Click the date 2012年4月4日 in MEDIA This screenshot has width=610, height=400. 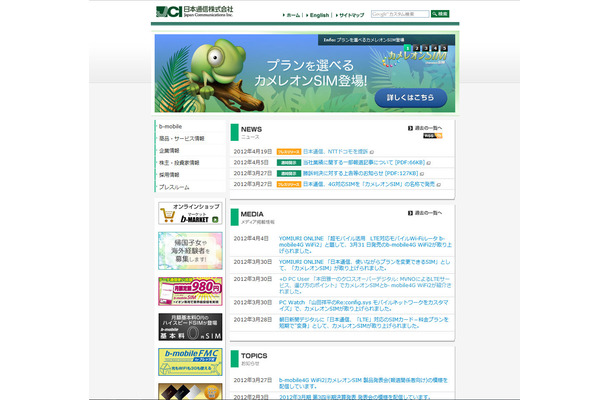tap(251, 239)
